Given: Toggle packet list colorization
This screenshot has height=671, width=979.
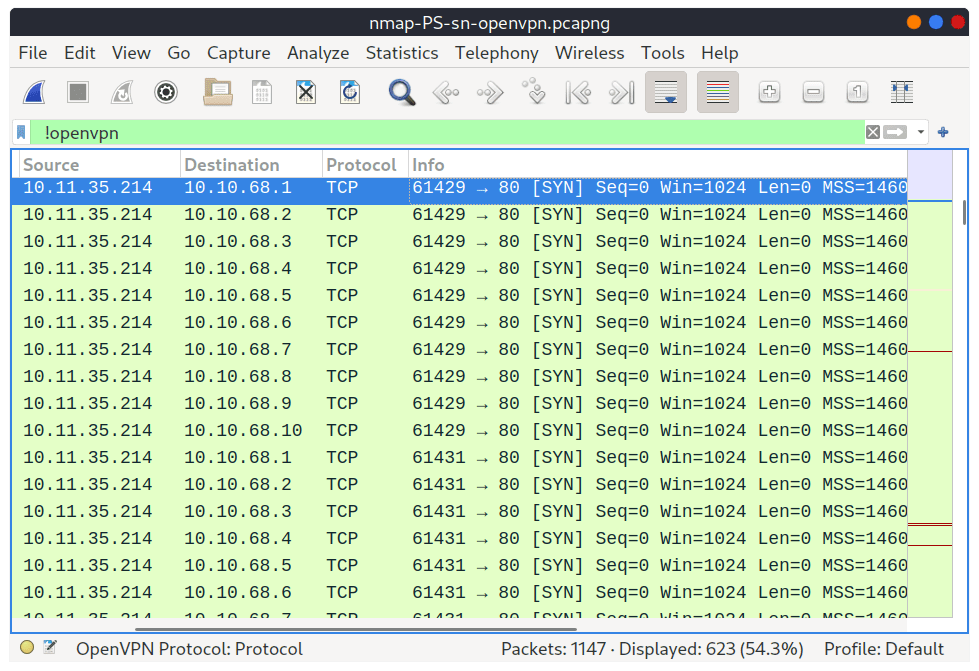Looking at the screenshot, I should click(x=717, y=92).
